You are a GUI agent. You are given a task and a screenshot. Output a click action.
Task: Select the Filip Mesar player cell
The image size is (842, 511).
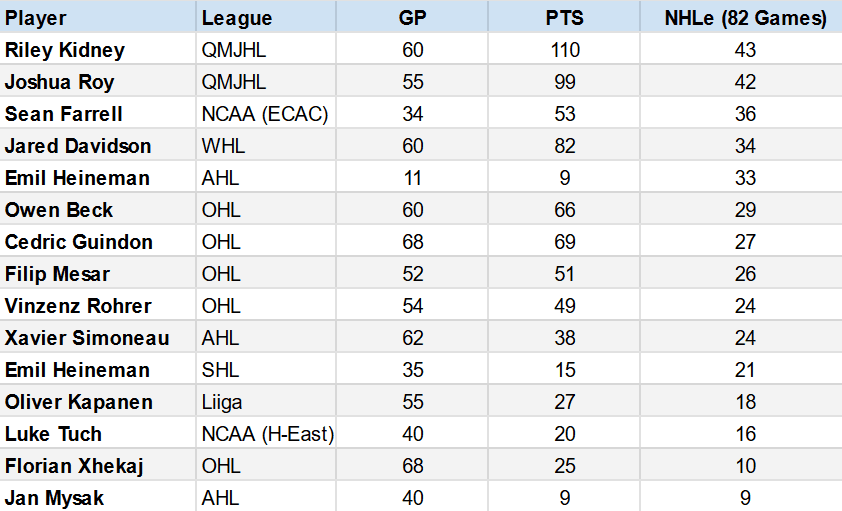98,273
